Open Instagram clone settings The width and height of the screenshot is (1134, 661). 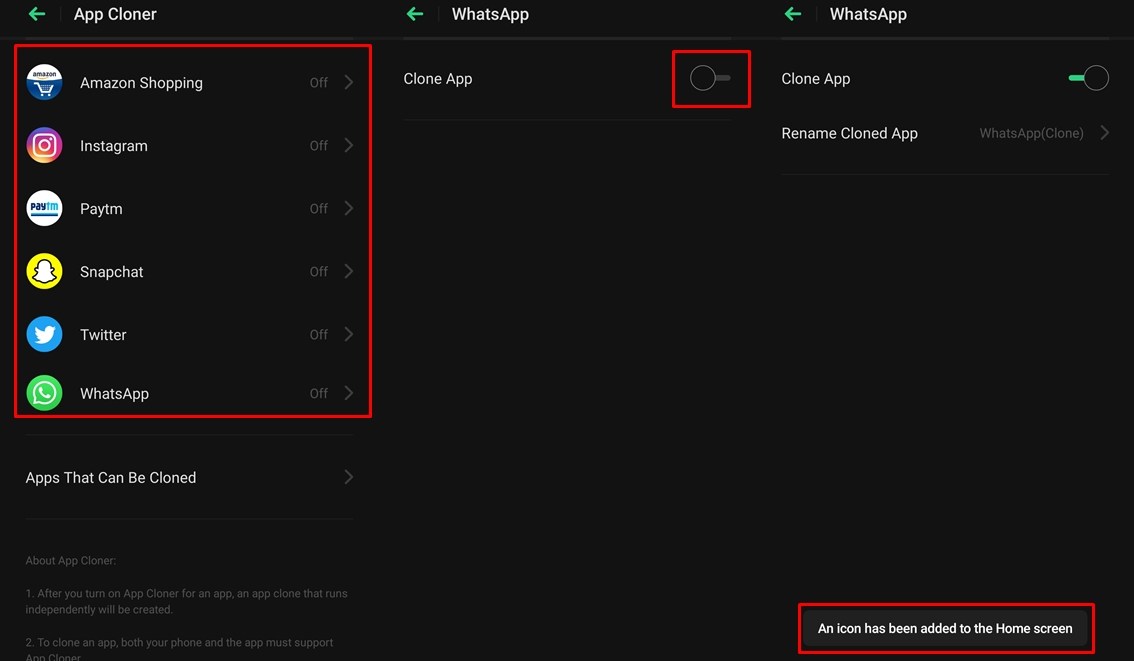(189, 145)
